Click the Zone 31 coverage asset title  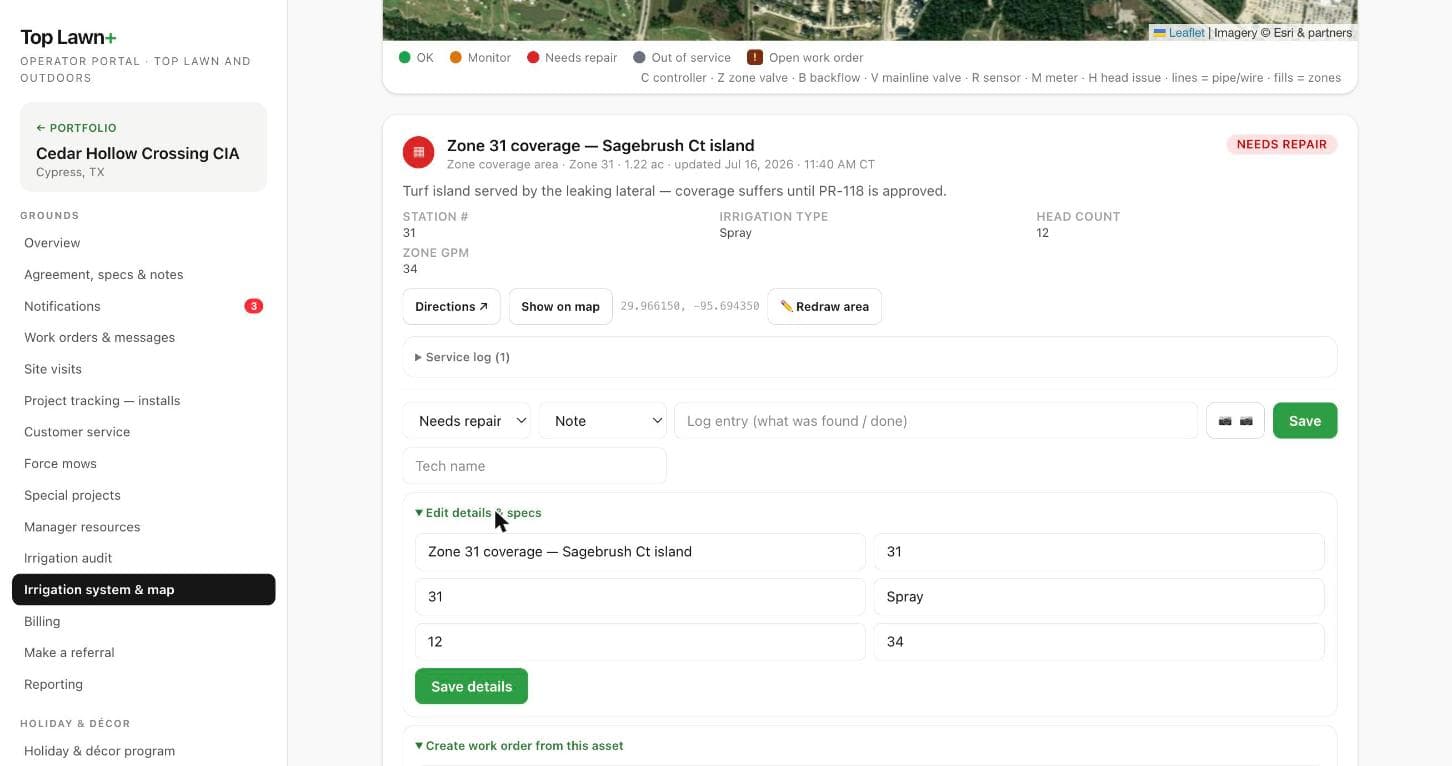pyautogui.click(x=601, y=145)
